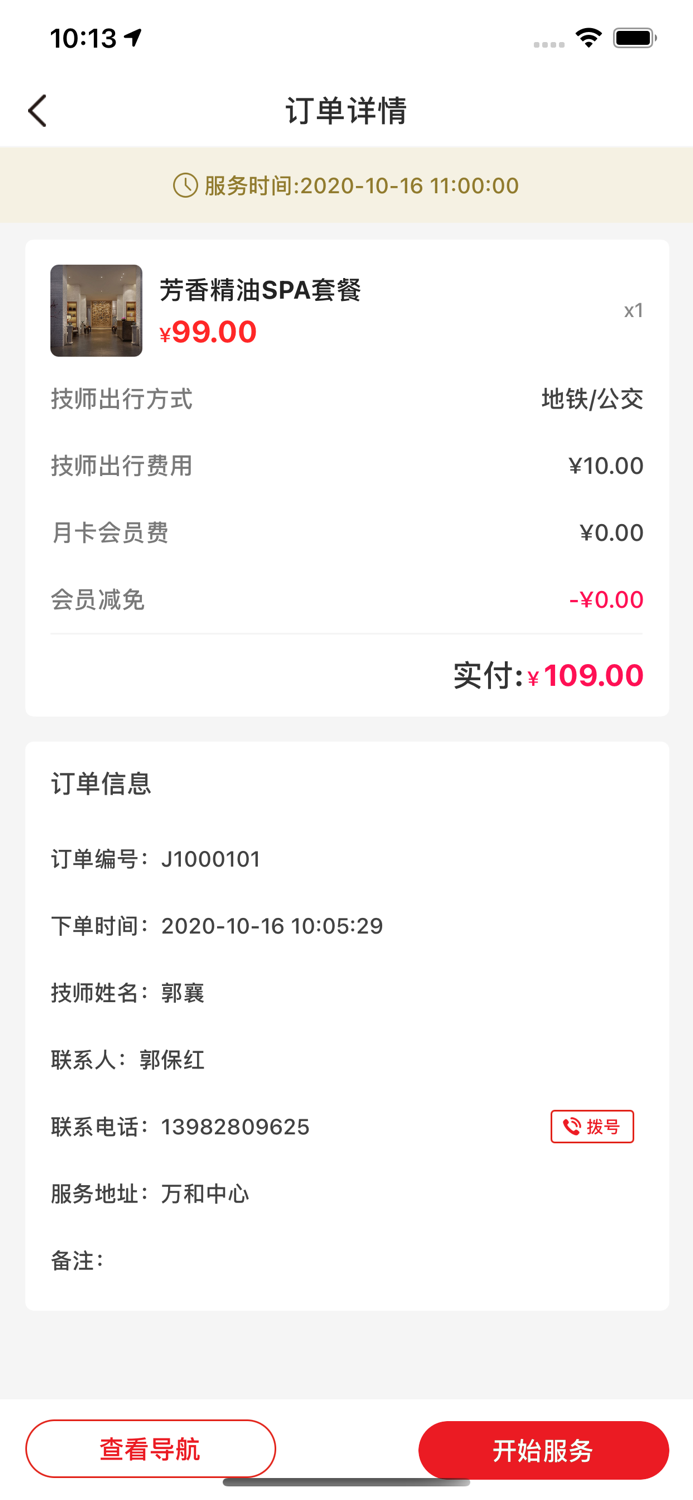Start service via 开始服务 button

[x=543, y=1449]
